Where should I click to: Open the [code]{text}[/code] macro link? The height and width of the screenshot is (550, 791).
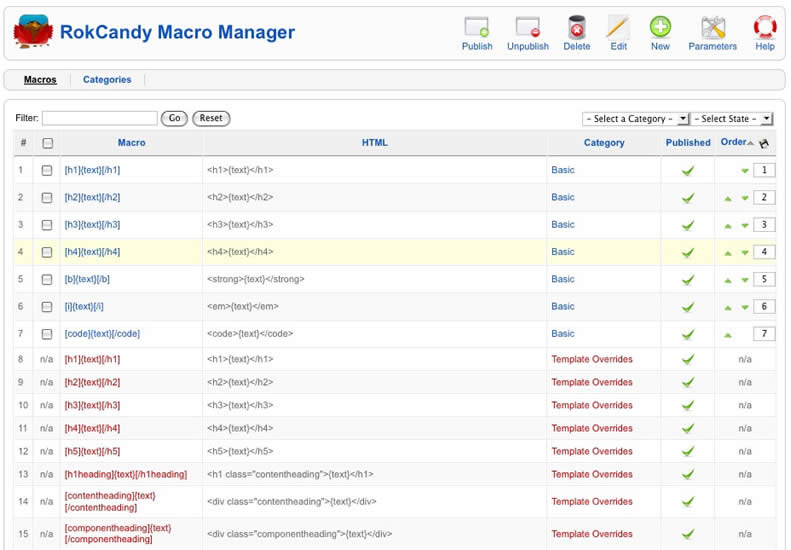(x=102, y=334)
